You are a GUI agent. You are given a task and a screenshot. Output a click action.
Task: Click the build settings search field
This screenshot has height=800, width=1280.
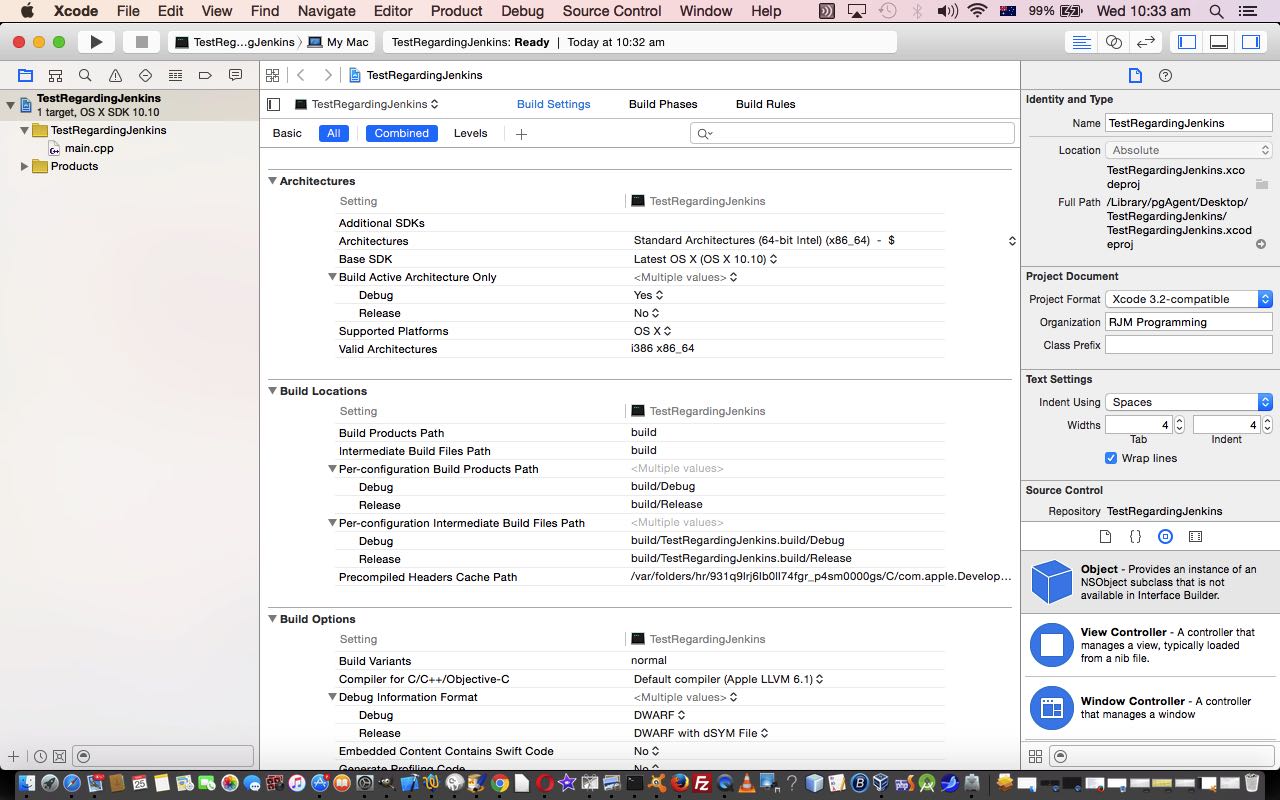[x=852, y=133]
